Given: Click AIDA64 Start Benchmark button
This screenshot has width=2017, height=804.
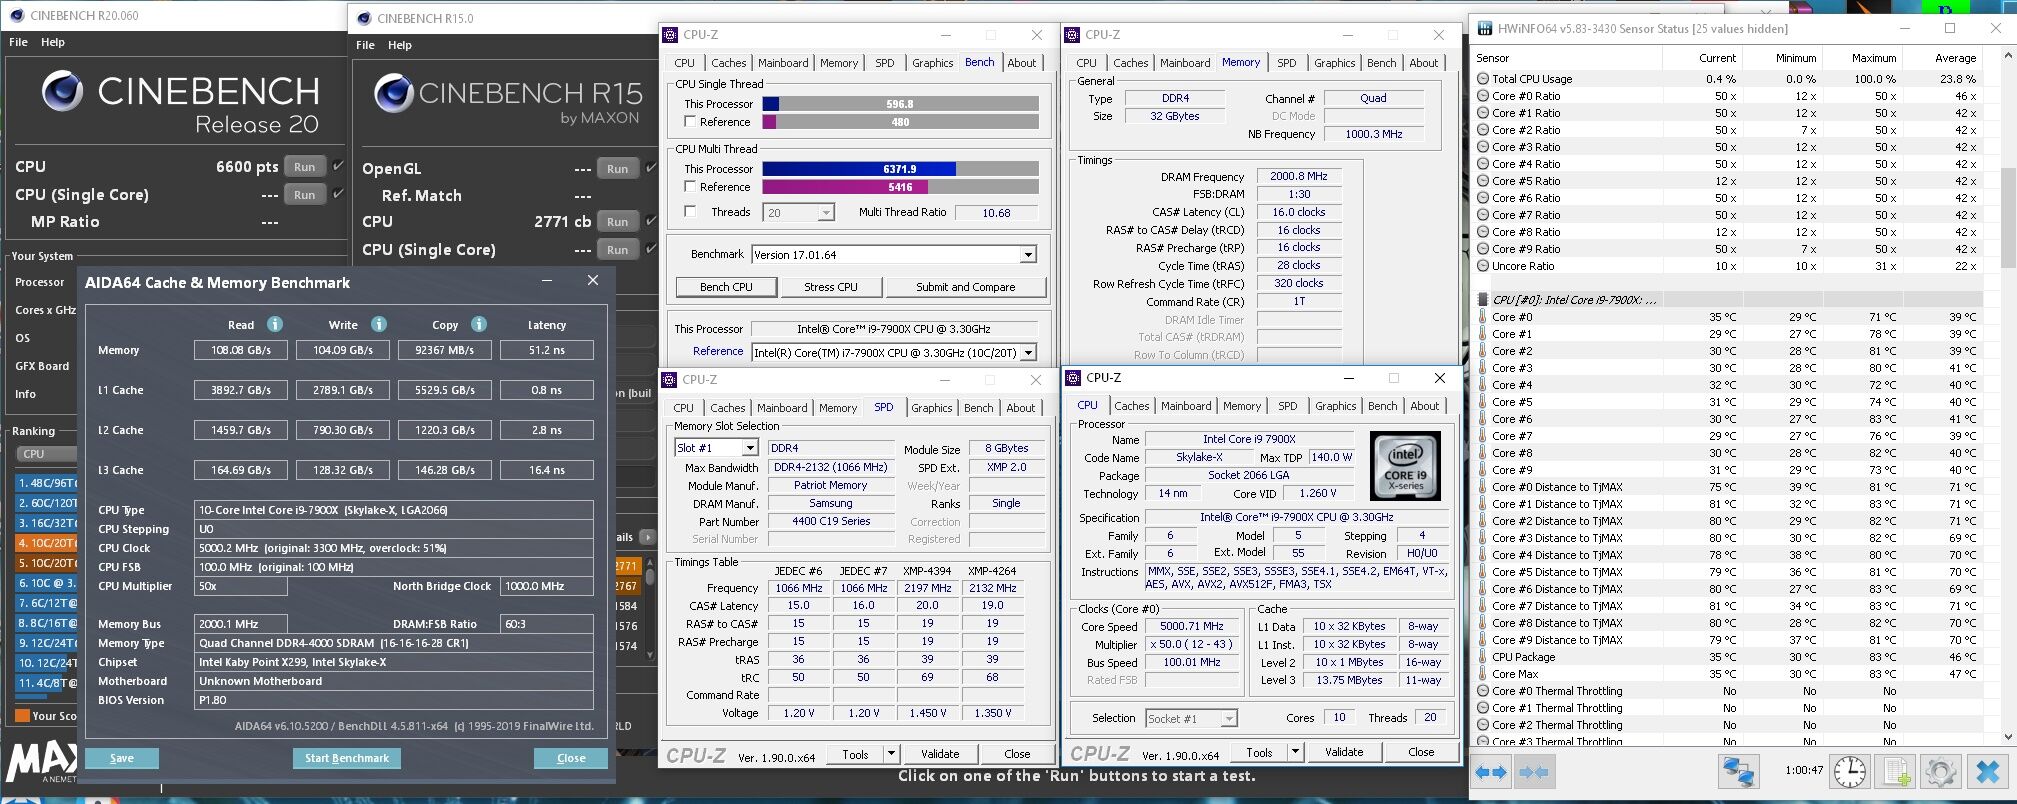Looking at the screenshot, I should click(x=347, y=758).
